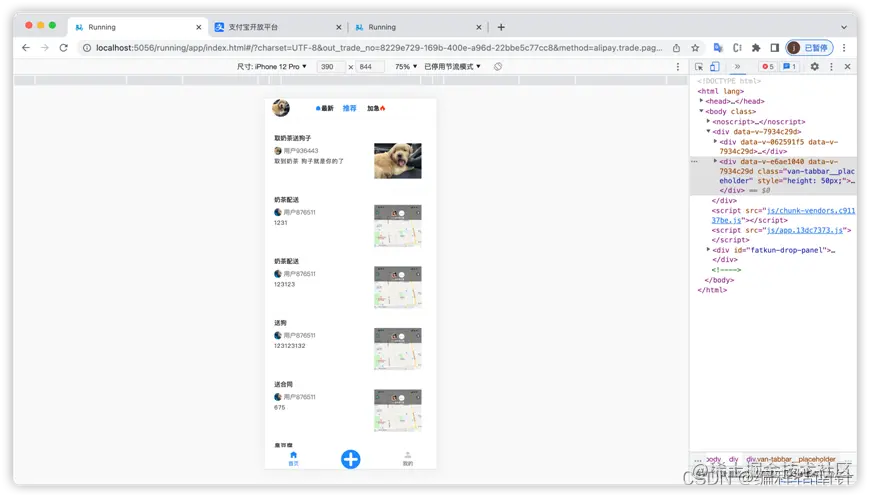Click the URL in the address bar
Viewport: 869px width, 497px height.
pyautogui.click(x=379, y=48)
